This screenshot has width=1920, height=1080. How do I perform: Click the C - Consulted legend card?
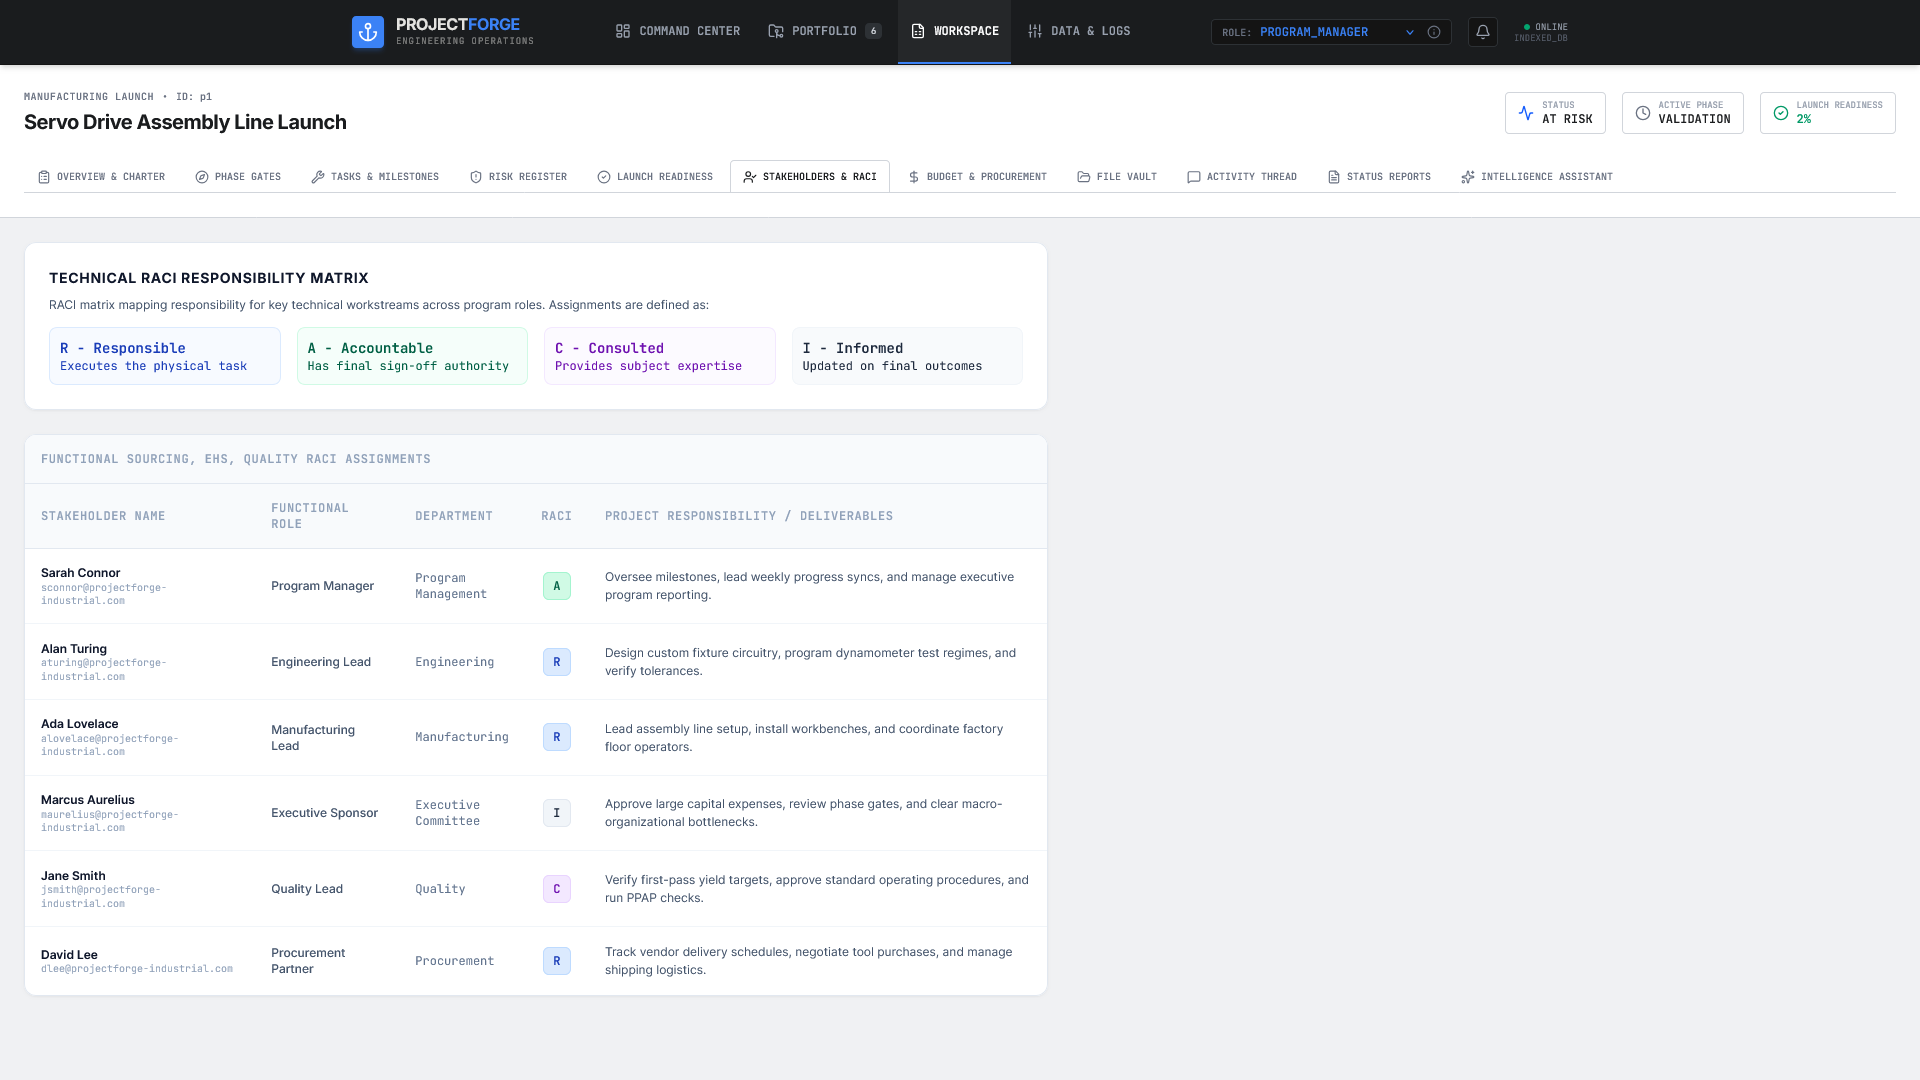click(x=660, y=356)
